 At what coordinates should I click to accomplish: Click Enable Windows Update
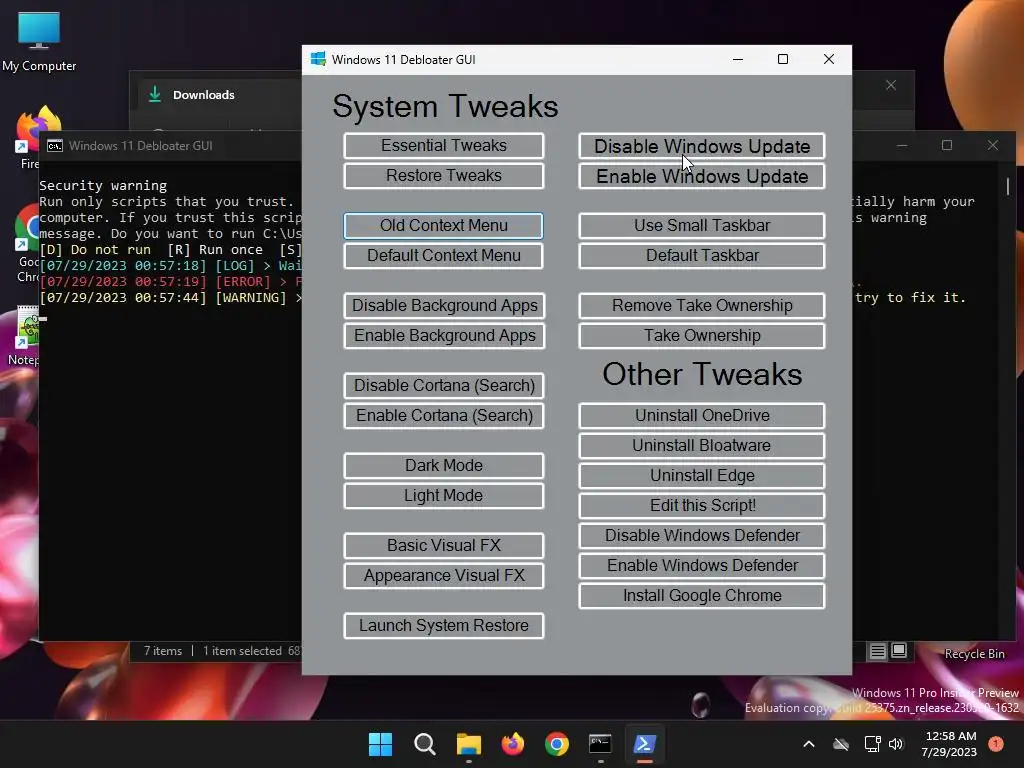[702, 176]
